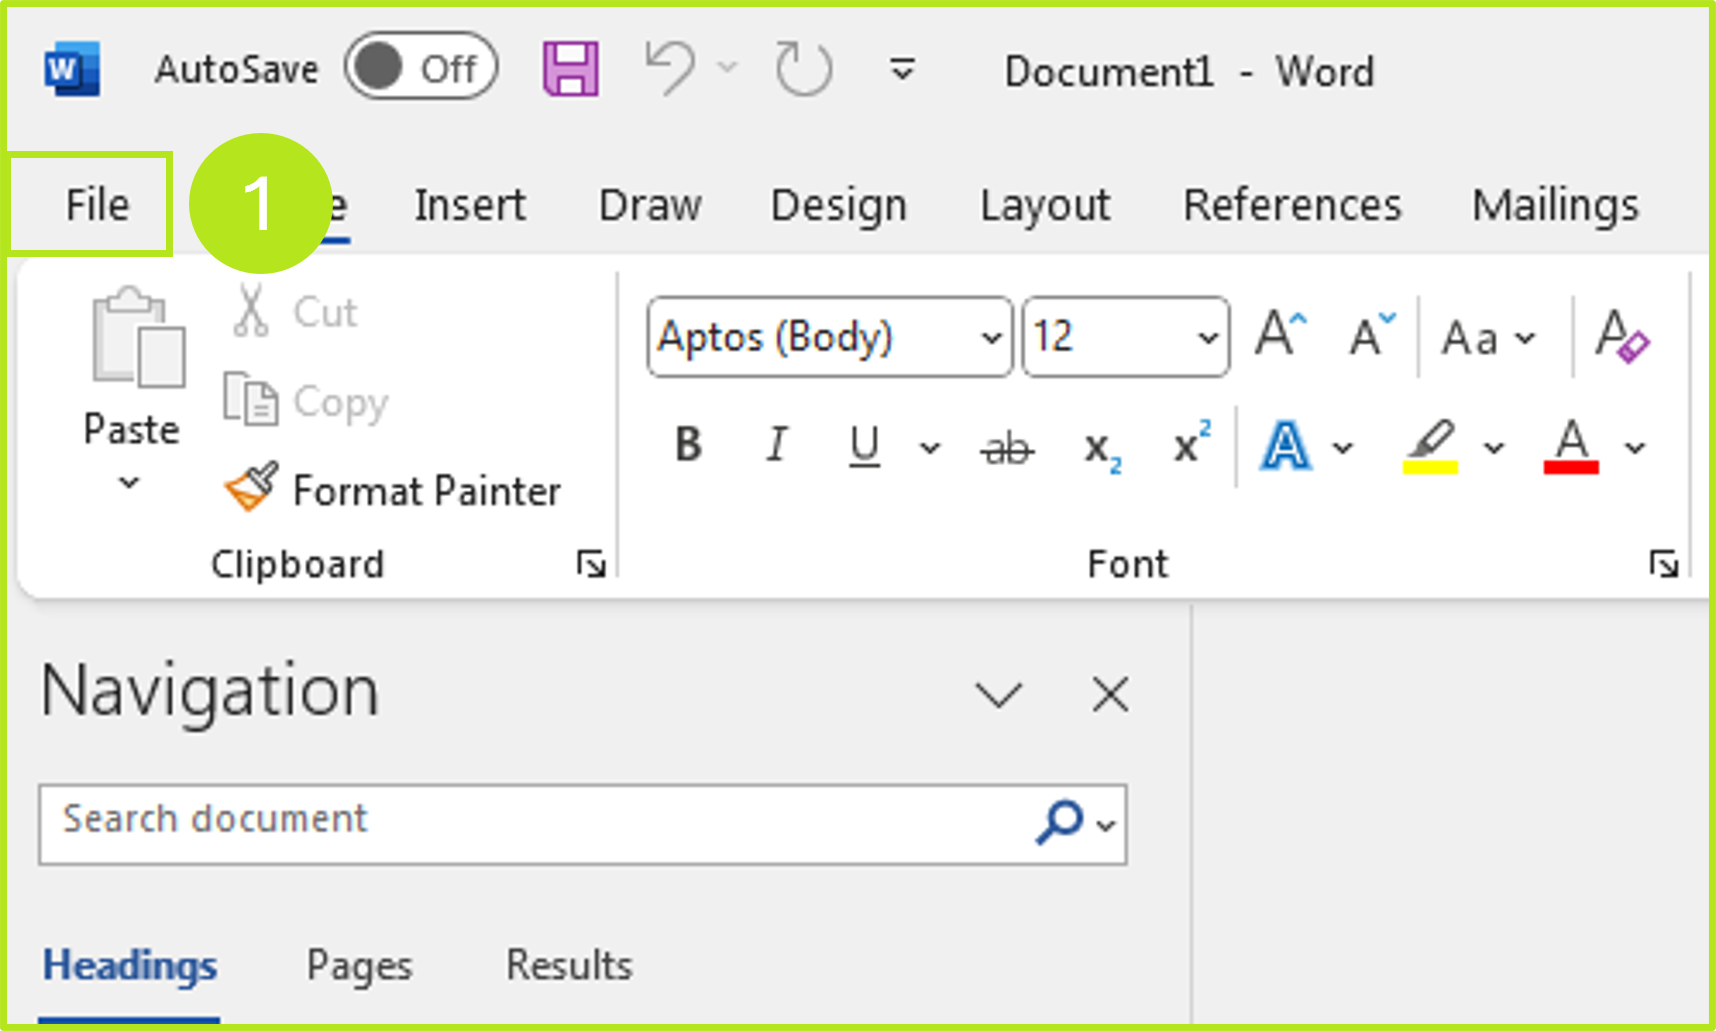The height and width of the screenshot is (1031, 1716).
Task: Toggle the AutoSave switch
Action: coord(420,68)
